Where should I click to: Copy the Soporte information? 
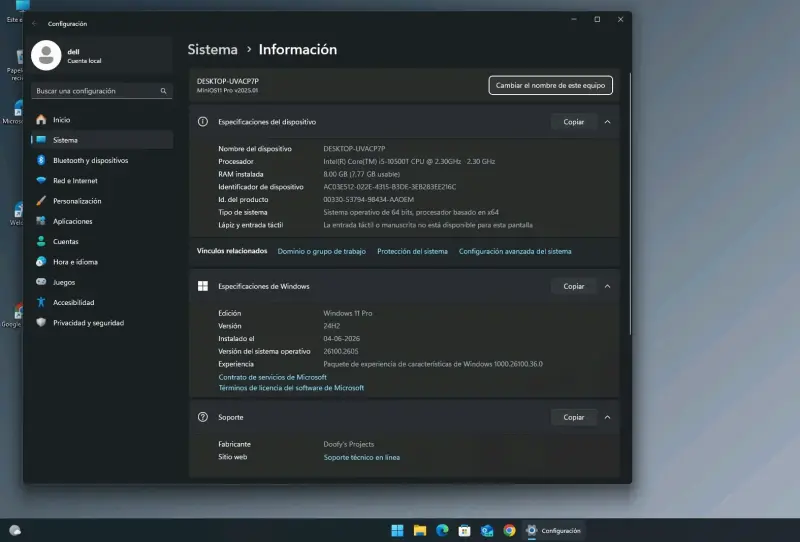(x=573, y=417)
